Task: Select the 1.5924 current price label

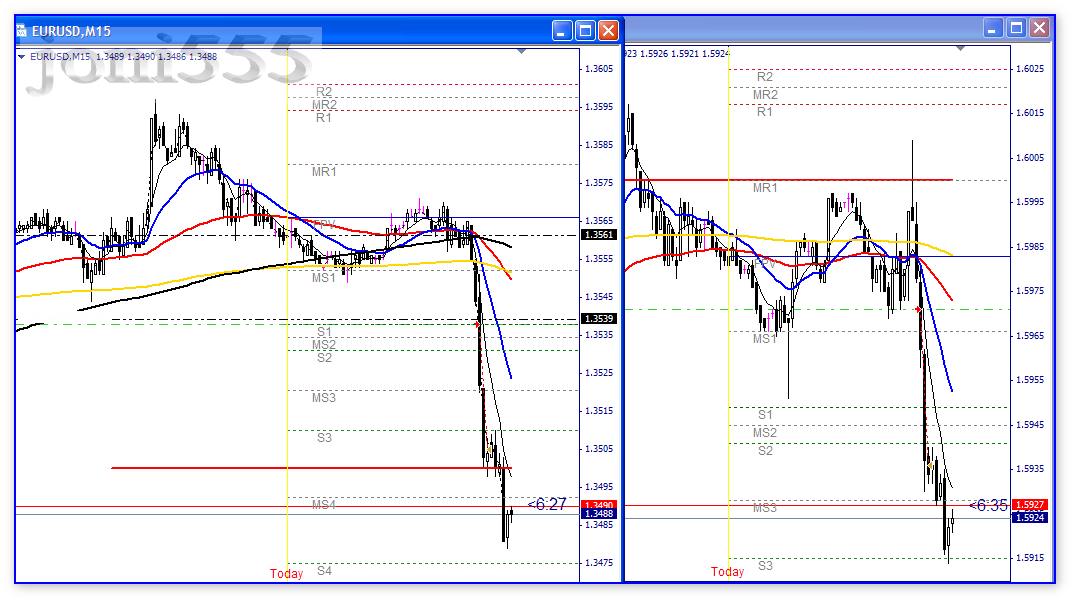Action: (x=1029, y=517)
